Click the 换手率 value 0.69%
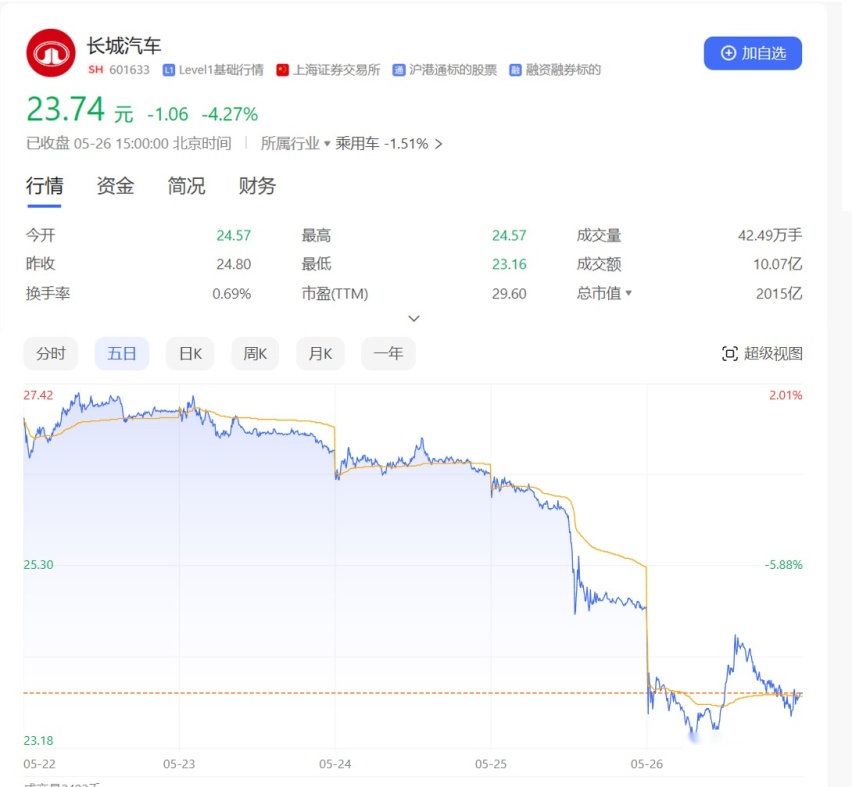Screen dimensions: 852x787 point(231,293)
